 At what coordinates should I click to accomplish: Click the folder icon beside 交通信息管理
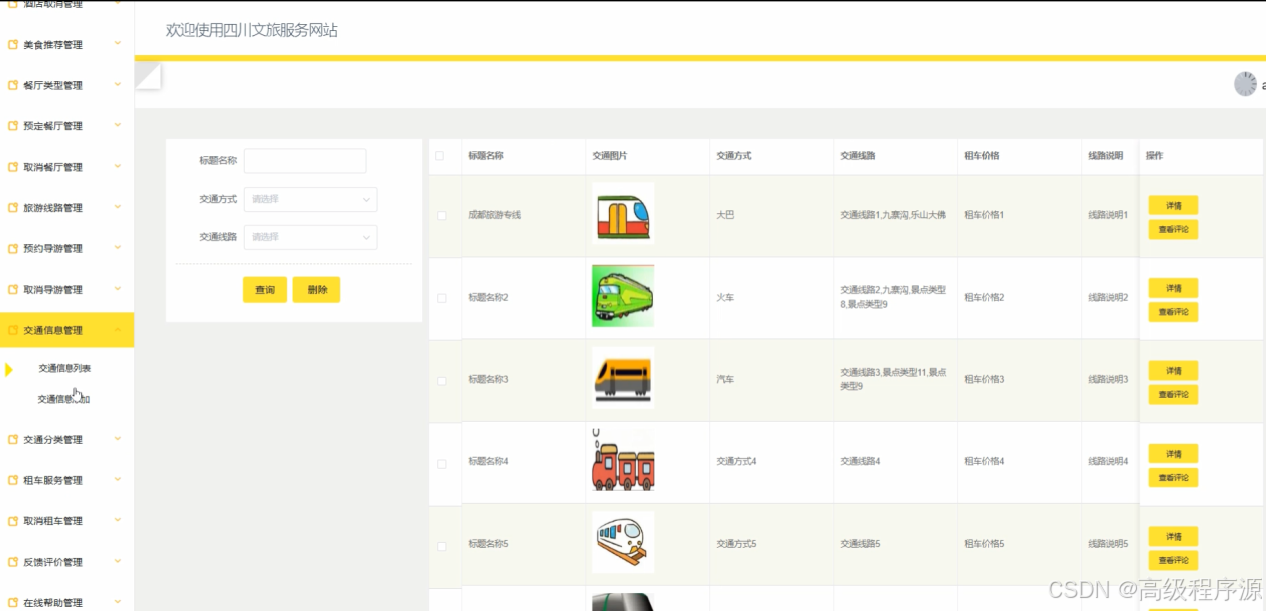tap(13, 330)
